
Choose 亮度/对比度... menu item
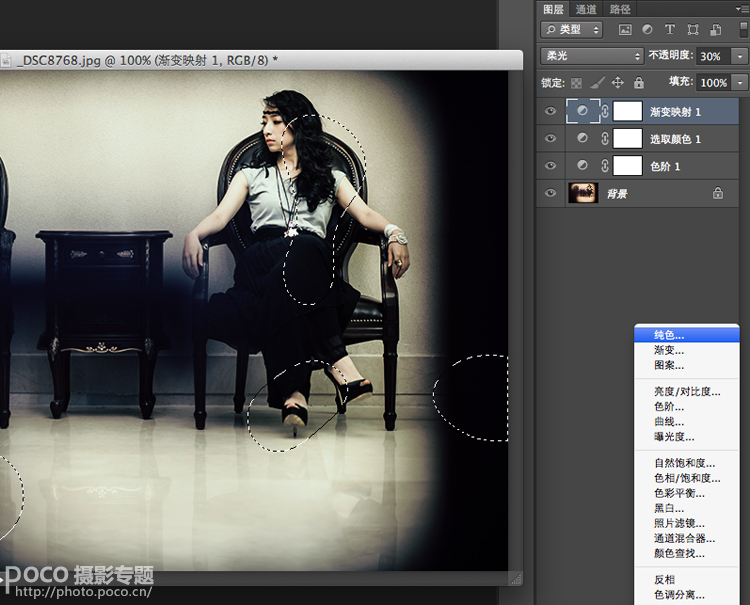click(x=687, y=392)
